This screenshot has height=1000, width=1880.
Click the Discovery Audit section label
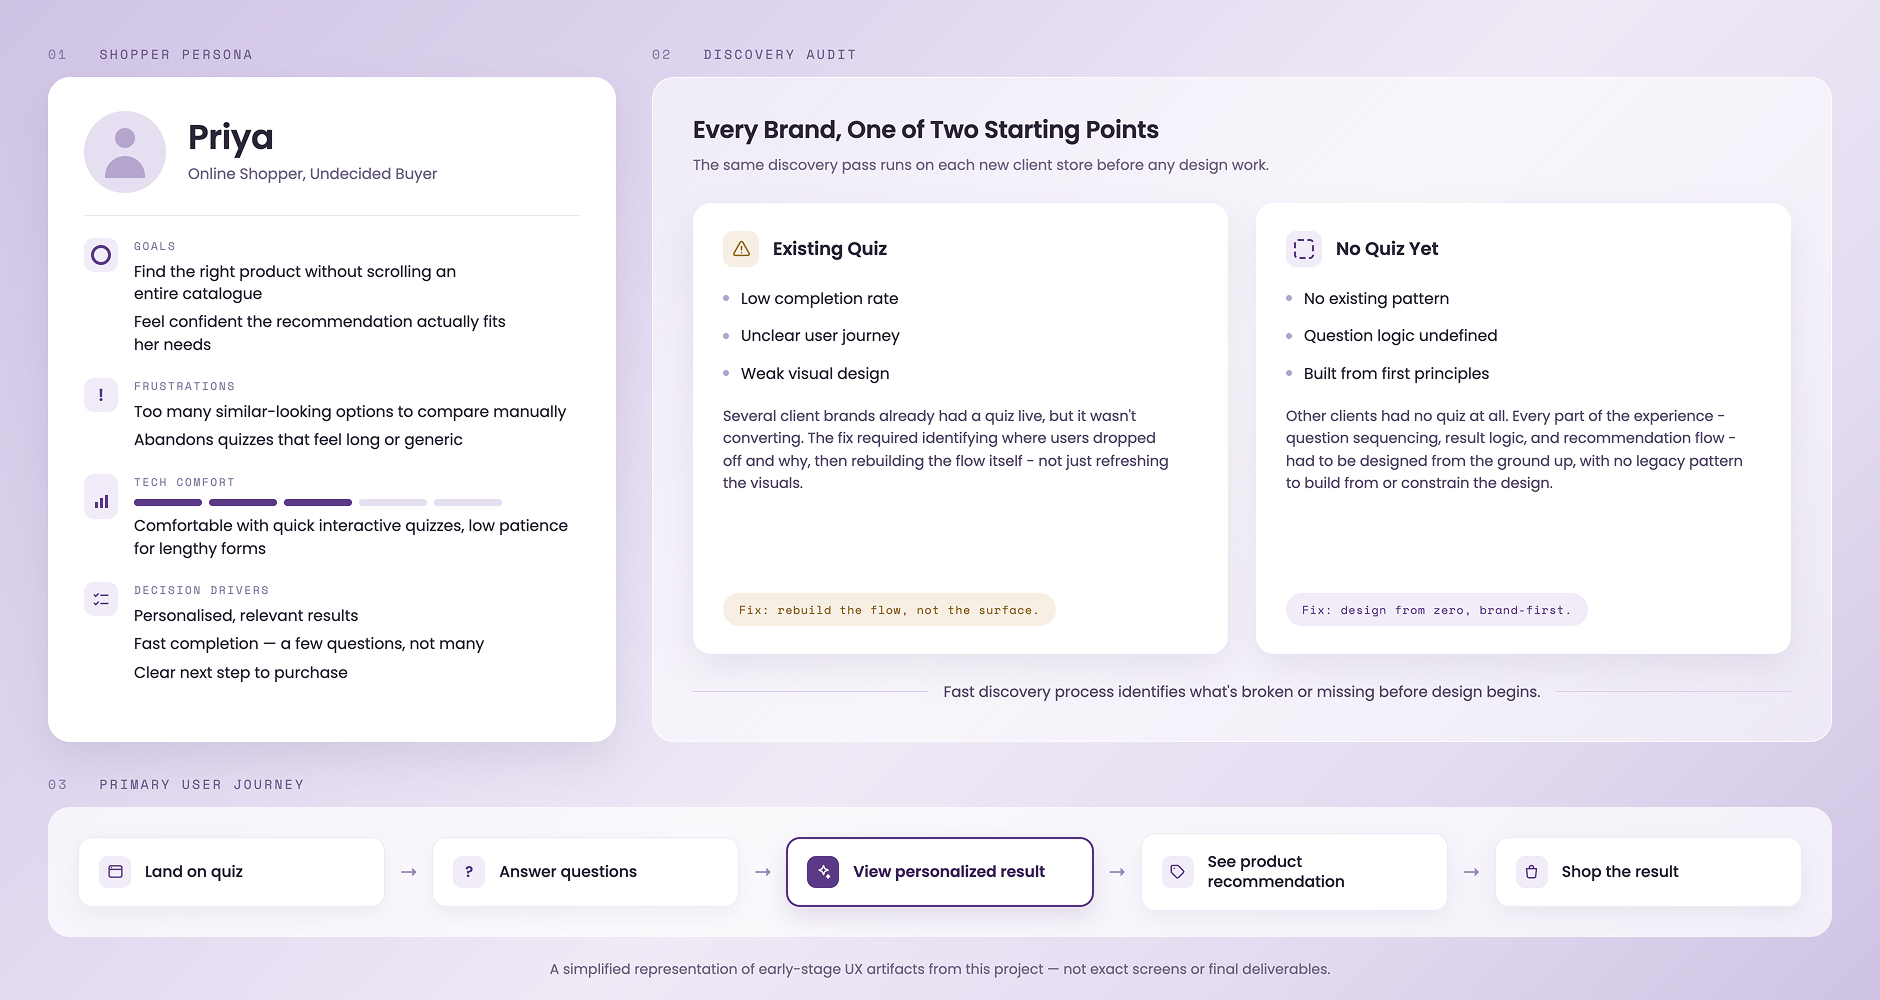point(780,55)
